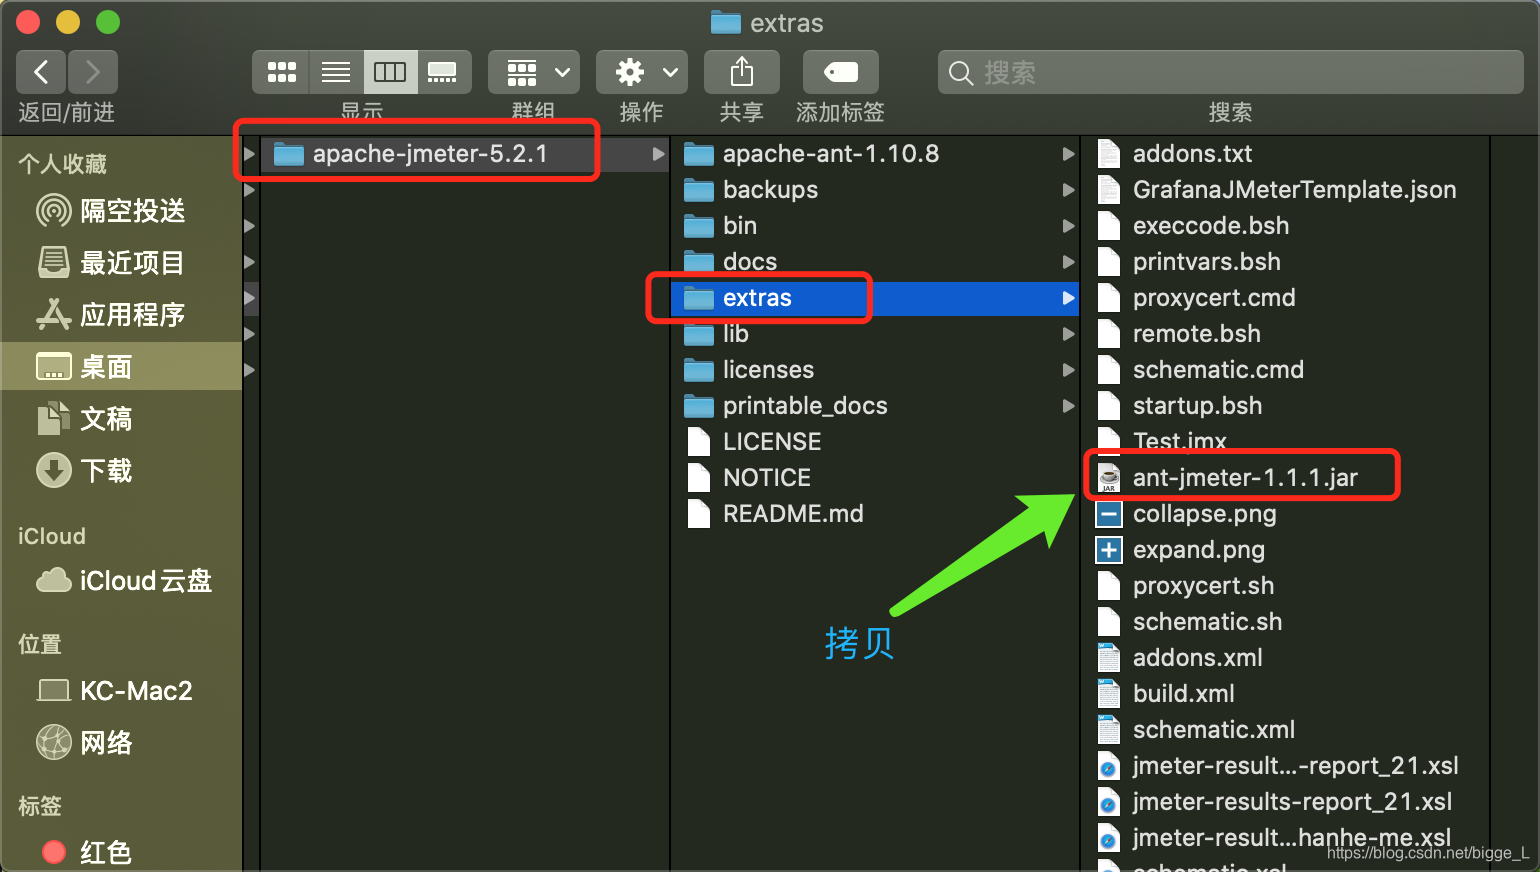Open the action gear menu
This screenshot has width=1540, height=872.
click(642, 72)
